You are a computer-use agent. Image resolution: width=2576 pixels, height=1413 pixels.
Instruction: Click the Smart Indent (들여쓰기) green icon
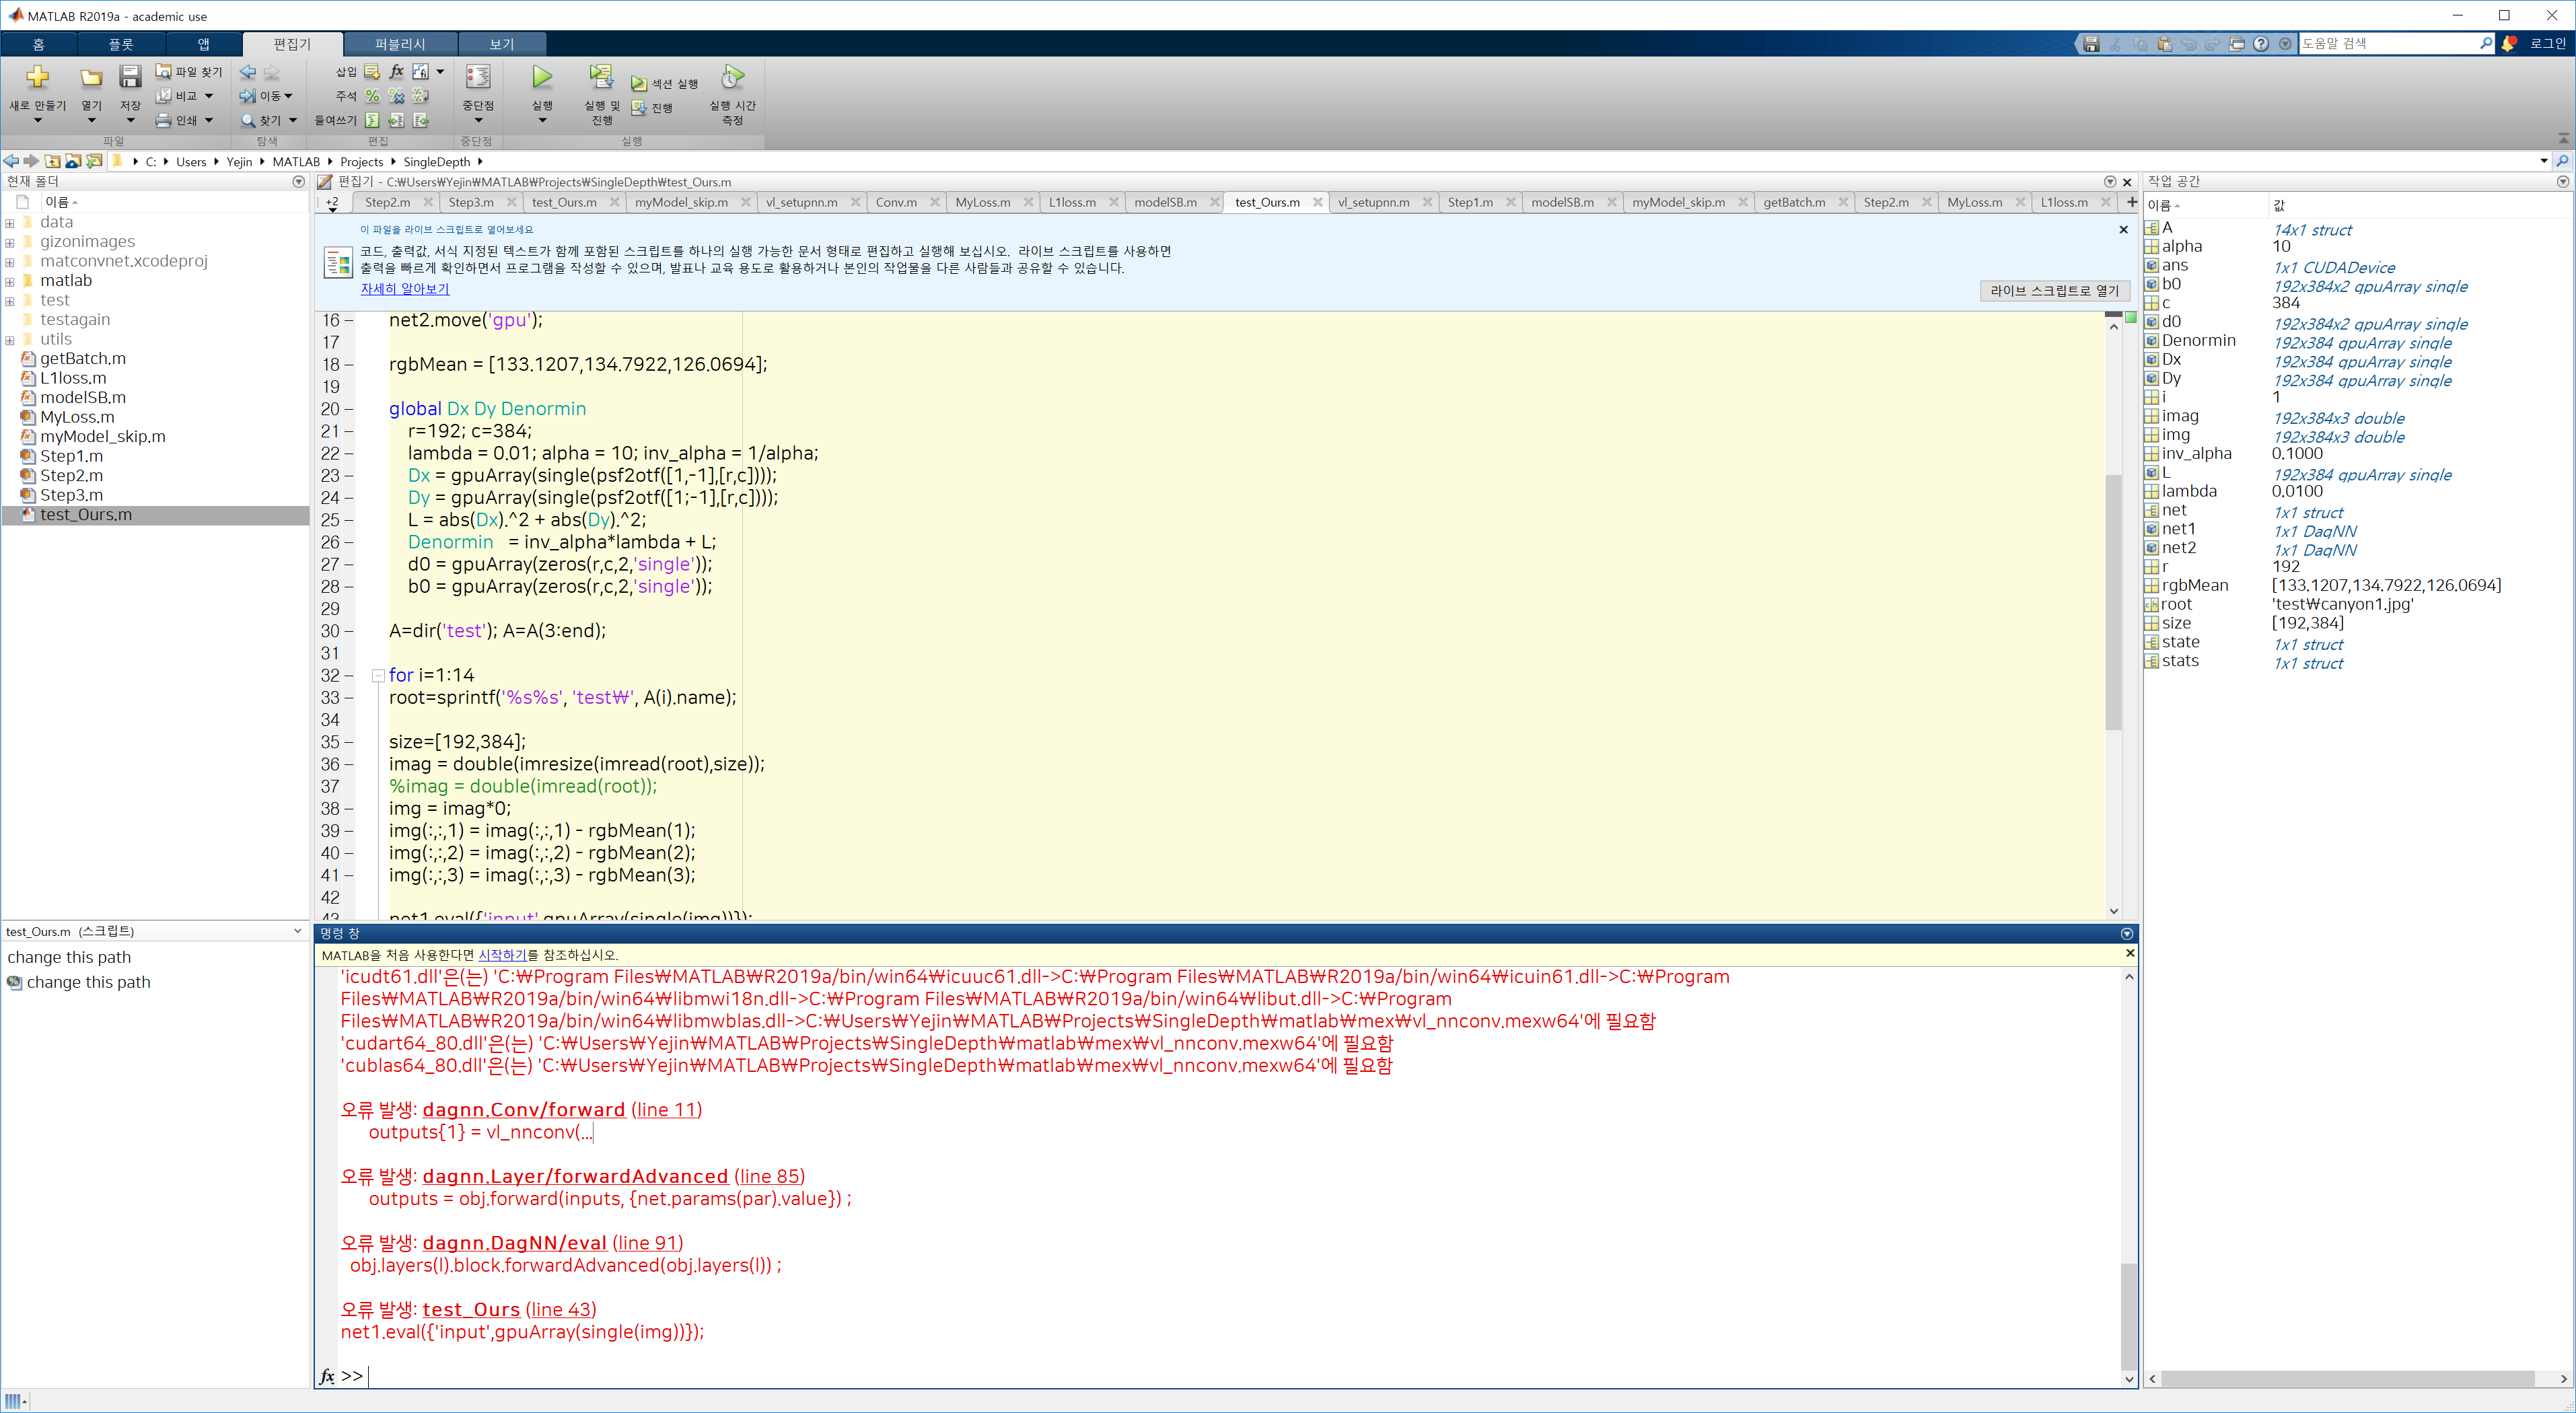[372, 120]
